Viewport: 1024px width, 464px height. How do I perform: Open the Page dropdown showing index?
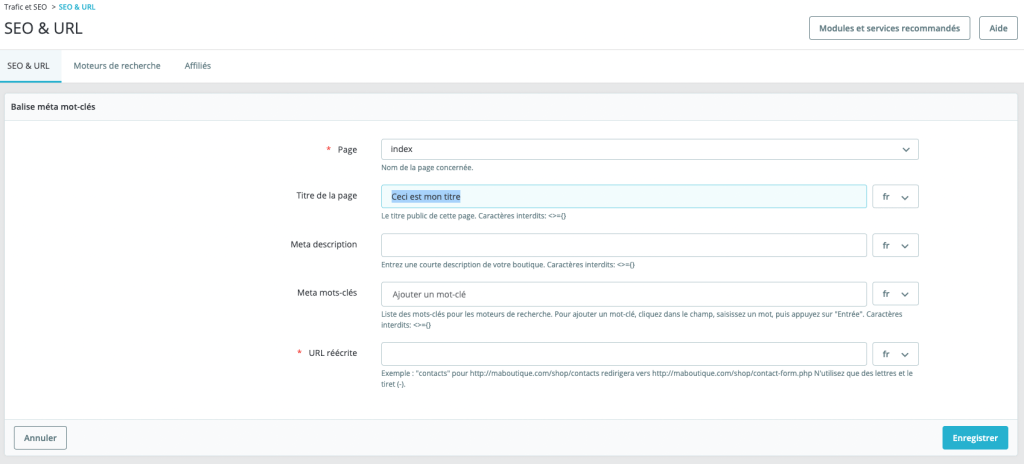point(649,149)
